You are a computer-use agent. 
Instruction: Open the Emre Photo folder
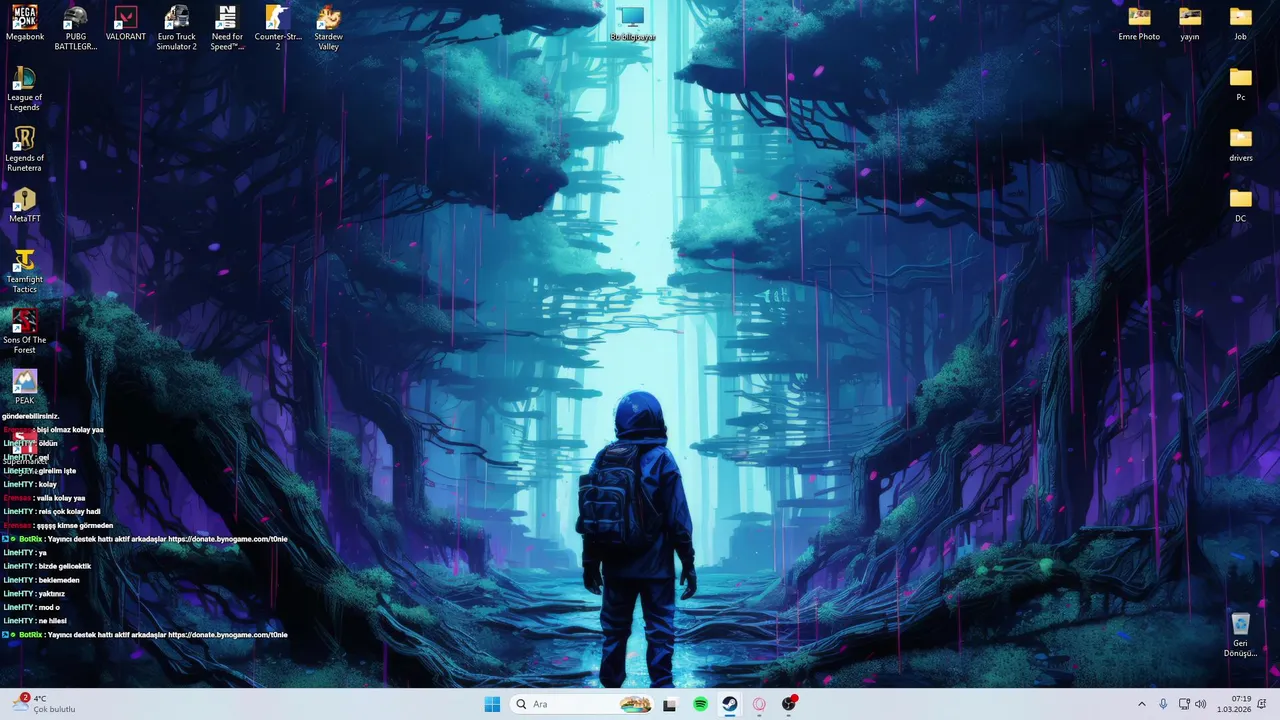pyautogui.click(x=1139, y=24)
